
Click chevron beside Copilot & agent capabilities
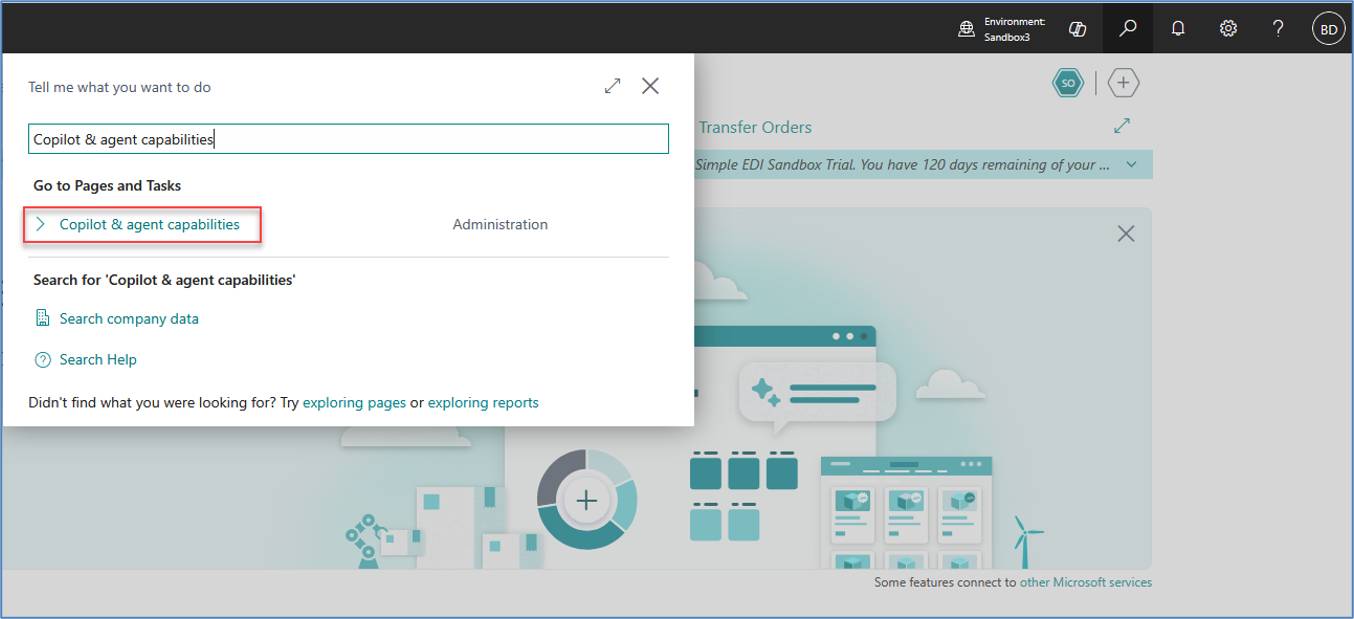pyautogui.click(x=41, y=224)
